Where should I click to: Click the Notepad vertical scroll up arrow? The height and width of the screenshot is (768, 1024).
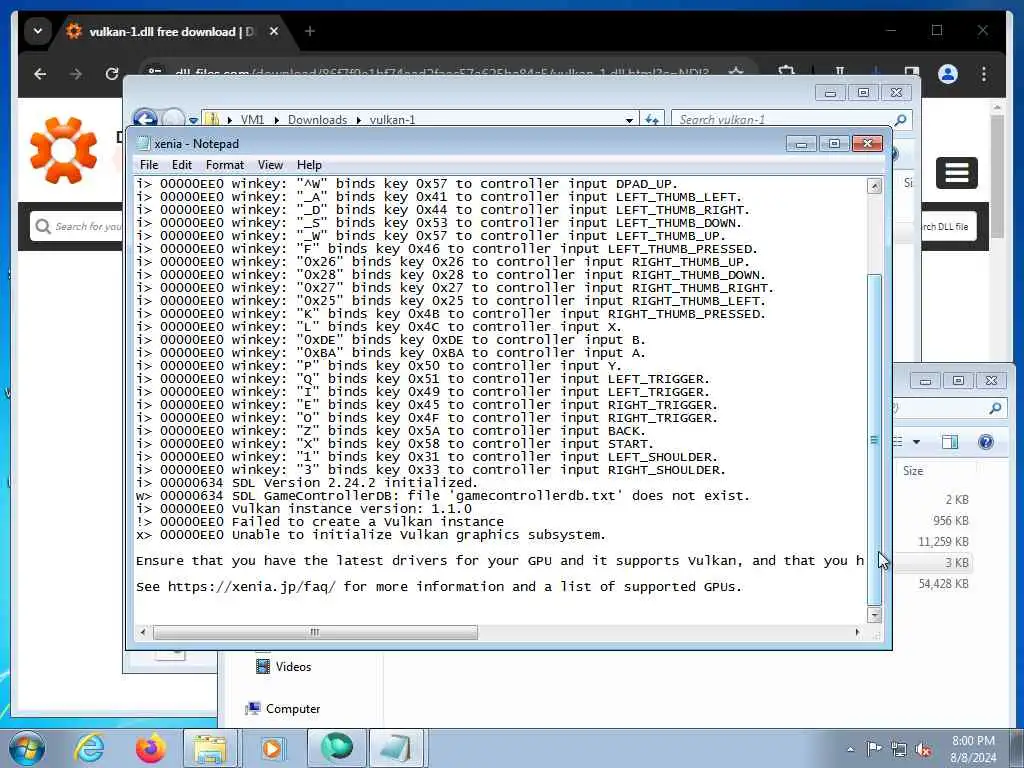(x=874, y=186)
